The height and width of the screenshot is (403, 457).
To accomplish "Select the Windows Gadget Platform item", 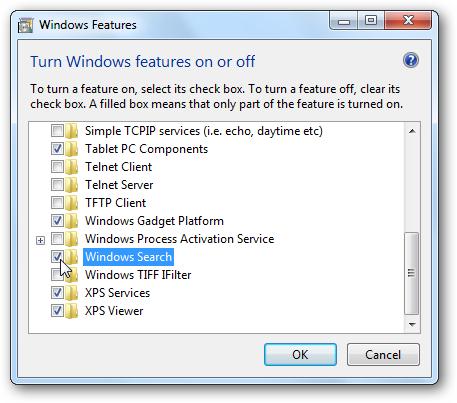I will pos(154,221).
